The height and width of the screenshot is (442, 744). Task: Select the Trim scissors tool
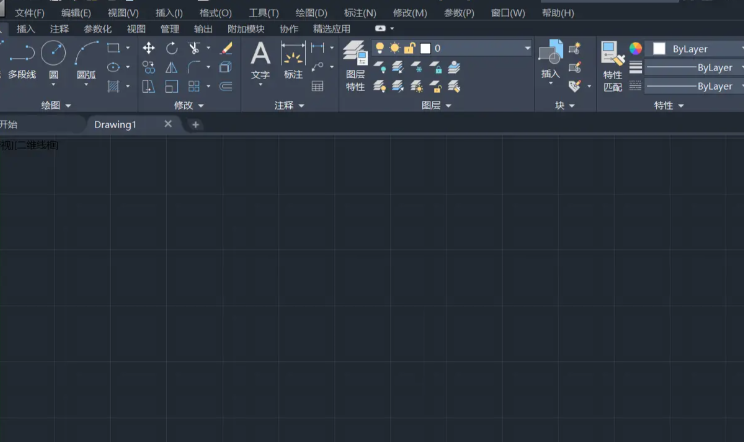pyautogui.click(x=194, y=48)
